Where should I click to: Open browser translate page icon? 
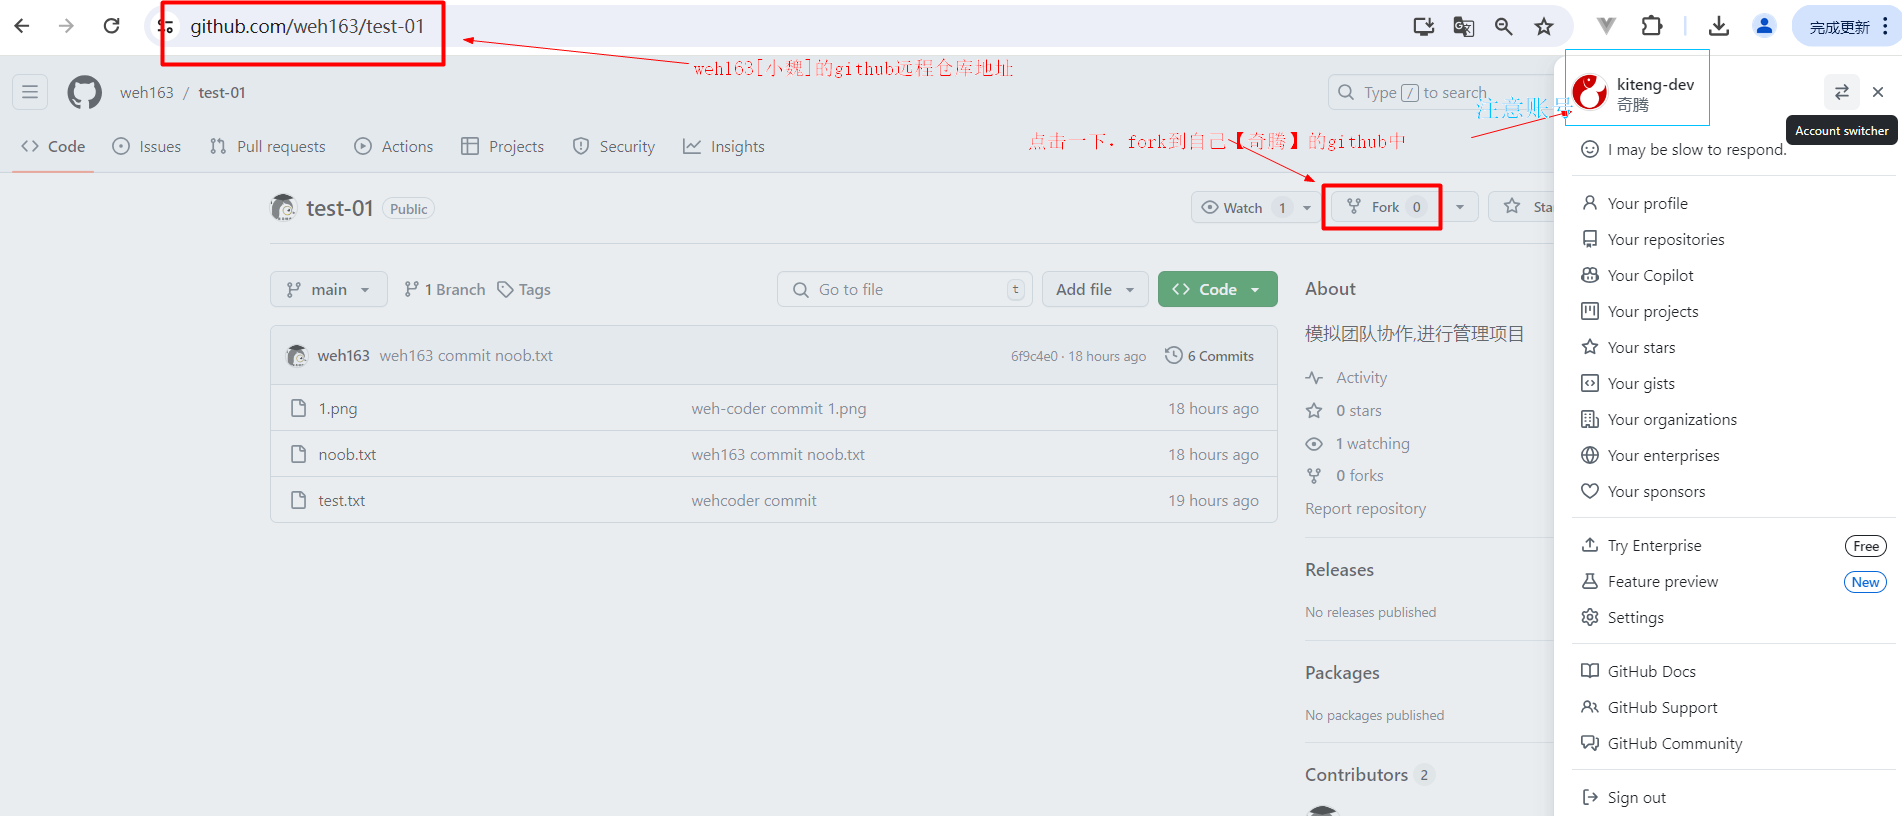[1464, 27]
